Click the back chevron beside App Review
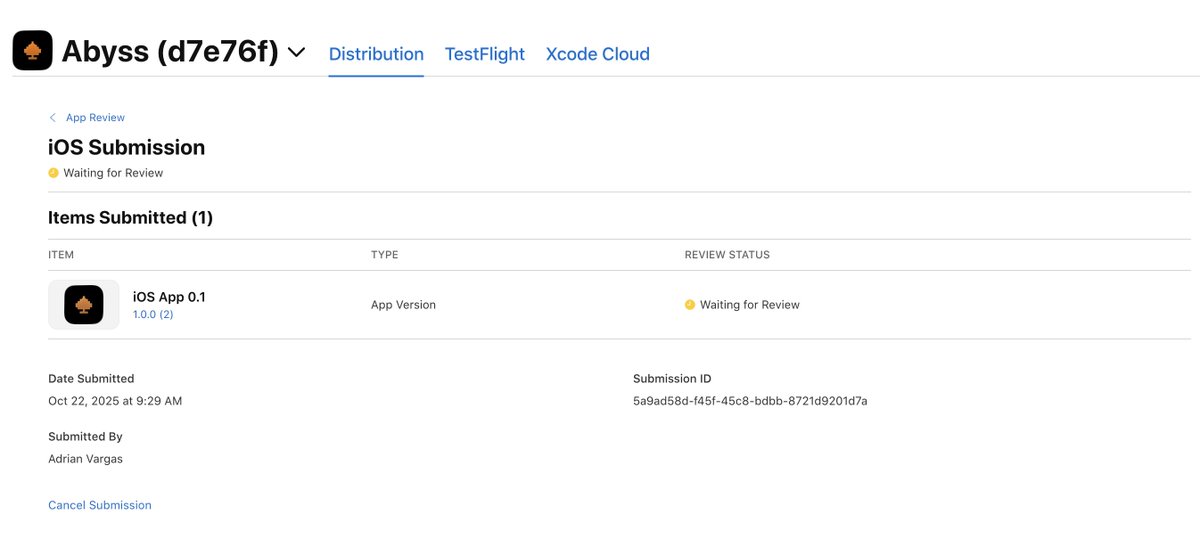The image size is (1200, 555). 53,118
